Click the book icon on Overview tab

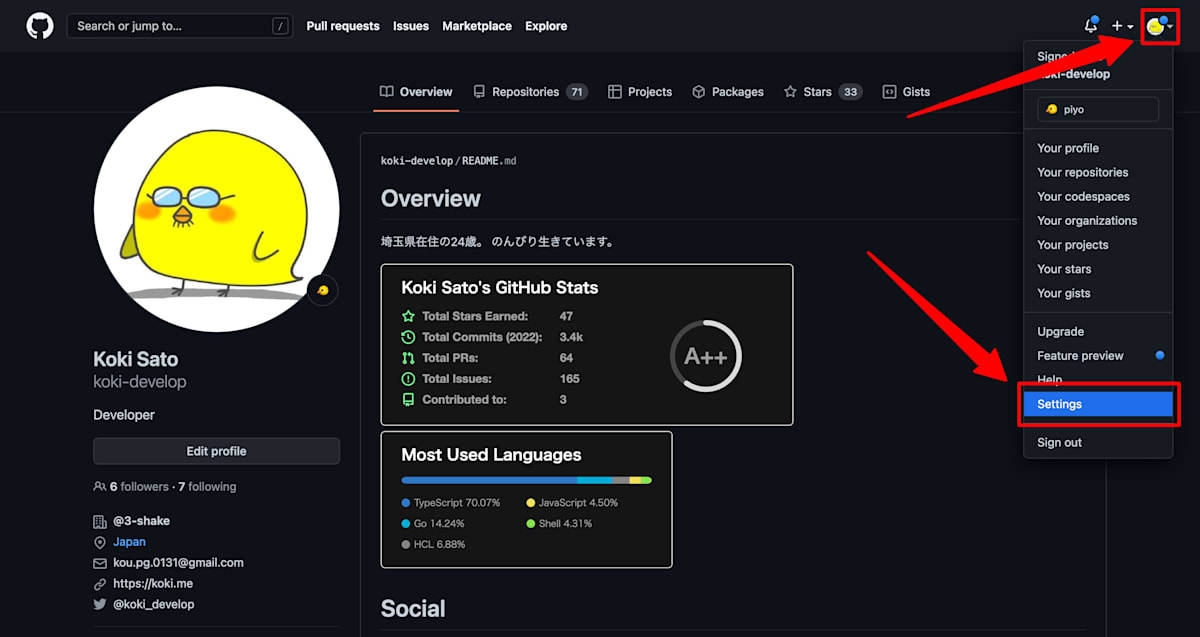tap(387, 92)
